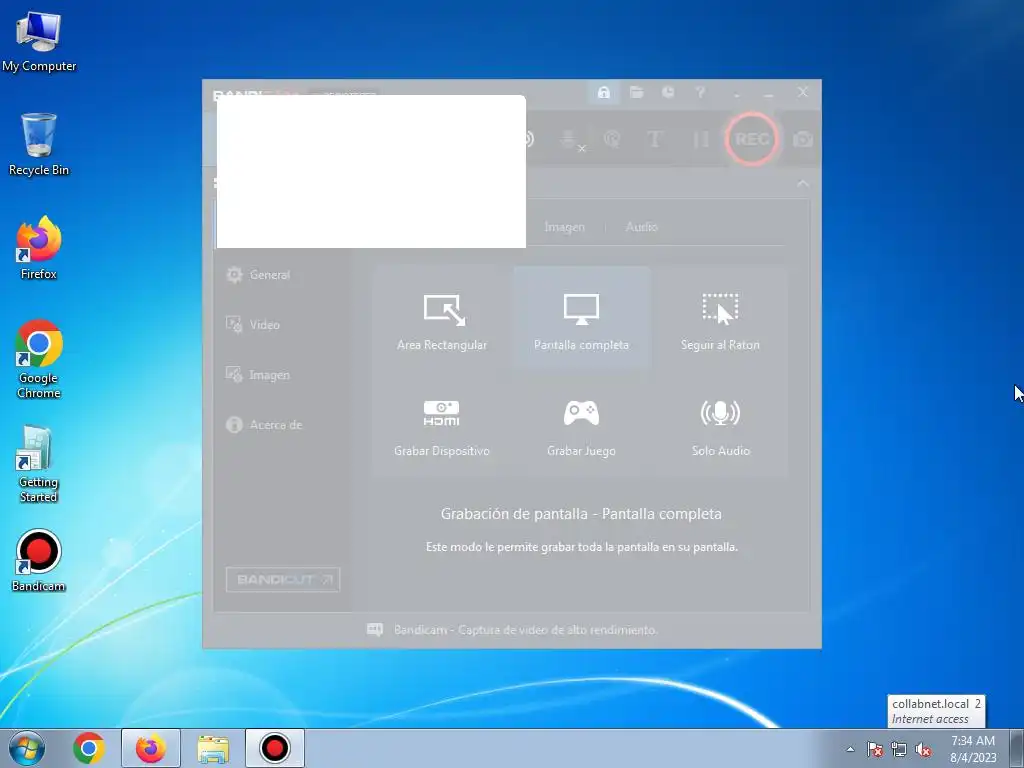Click Chrome icon in the taskbar

(x=89, y=748)
